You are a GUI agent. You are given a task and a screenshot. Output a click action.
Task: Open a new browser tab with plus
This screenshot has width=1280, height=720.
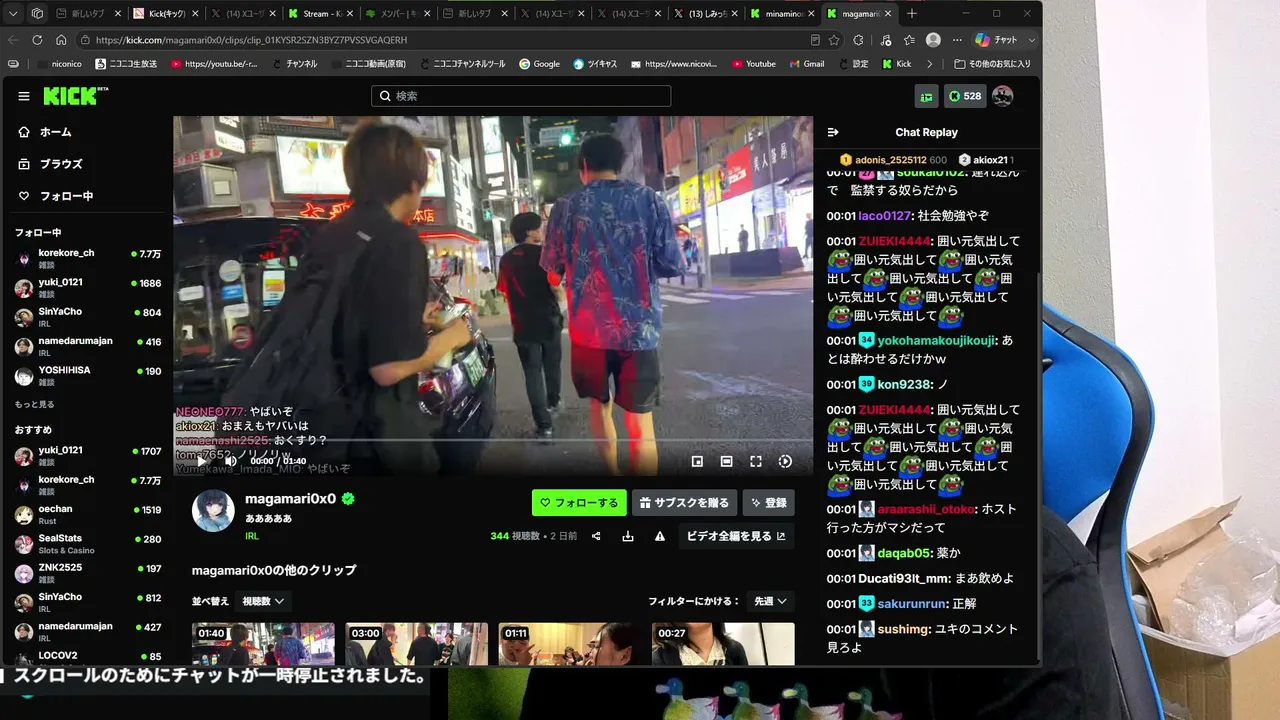[x=912, y=14]
